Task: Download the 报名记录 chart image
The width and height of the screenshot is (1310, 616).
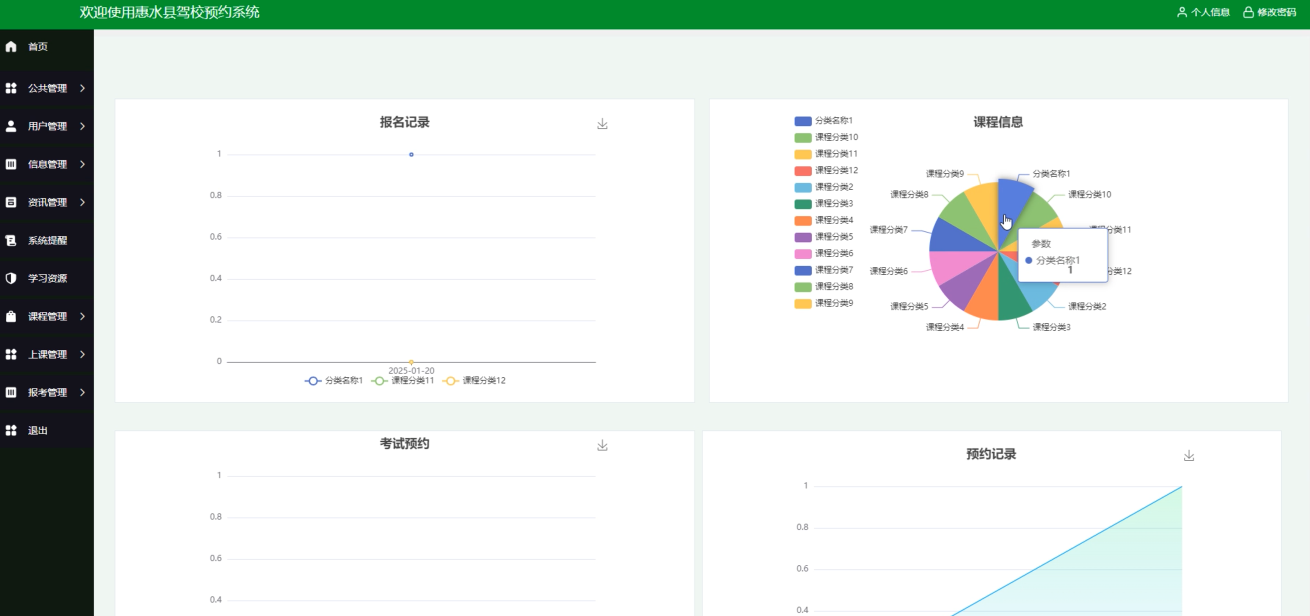Action: [602, 124]
